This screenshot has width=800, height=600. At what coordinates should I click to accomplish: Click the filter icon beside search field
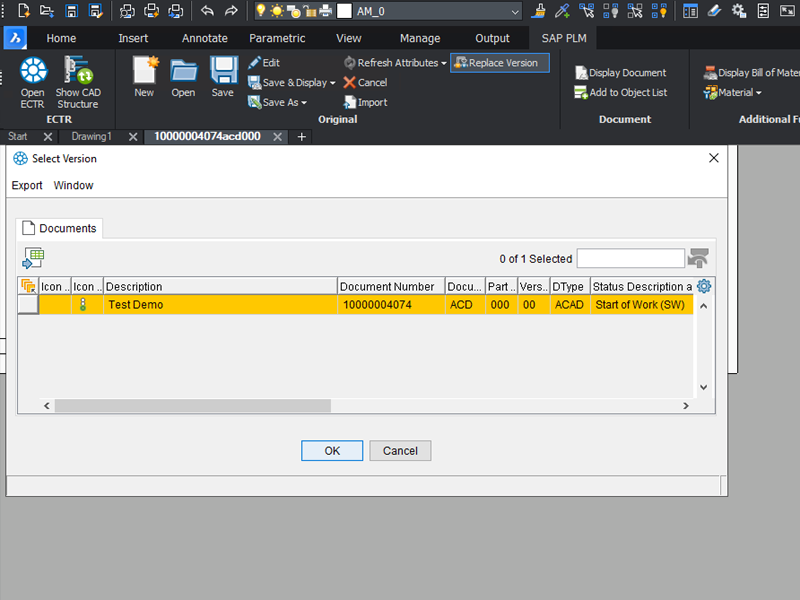699,258
